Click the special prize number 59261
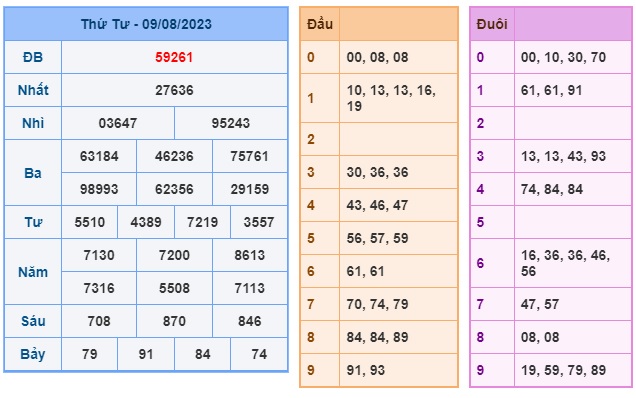 coord(174,57)
